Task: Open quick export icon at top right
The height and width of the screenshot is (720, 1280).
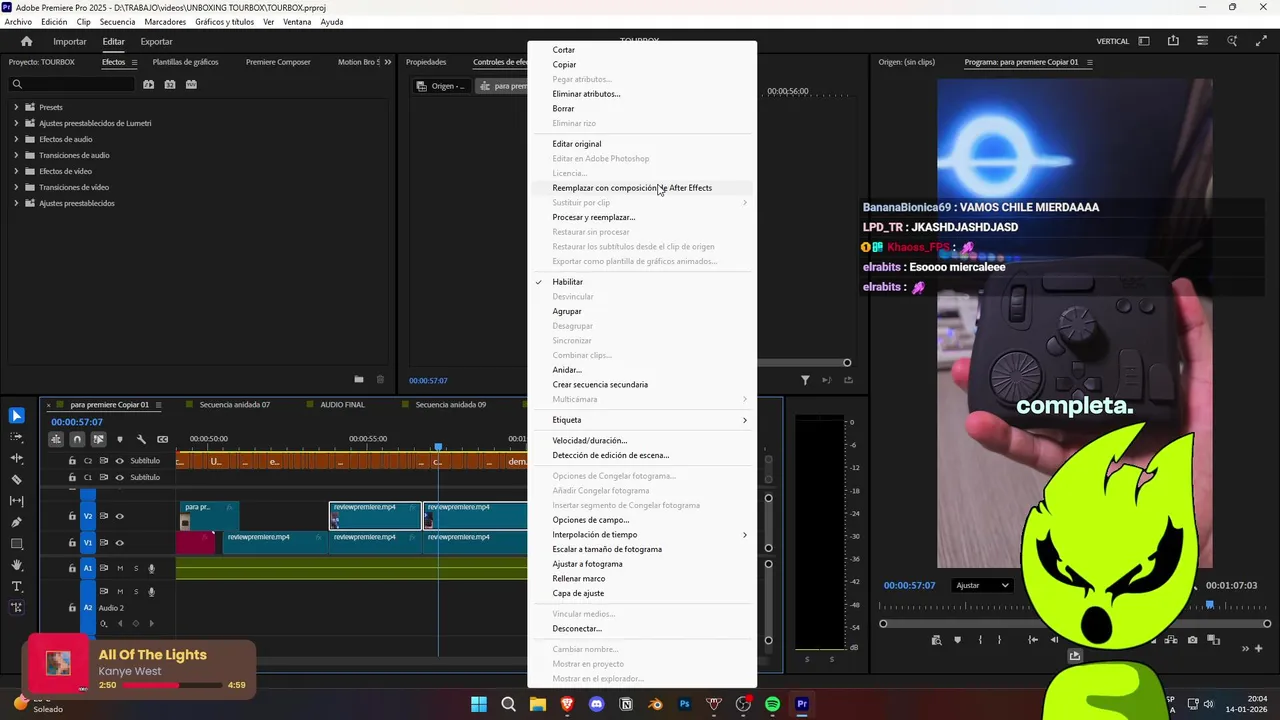Action: 1173,41
